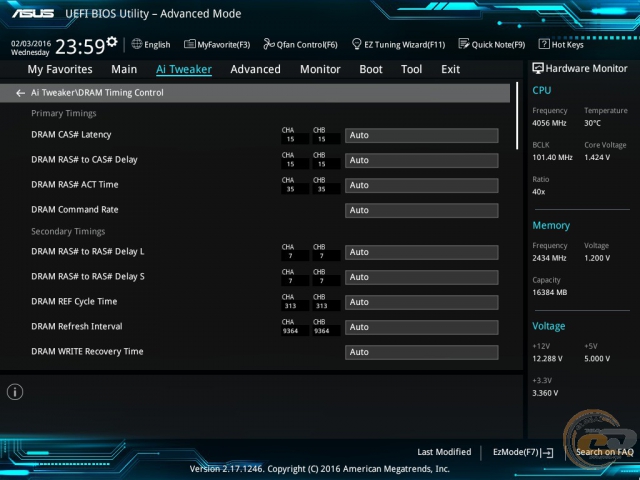Click the Secondary Timings section header
Viewport: 640px width, 480px height.
coord(68,231)
